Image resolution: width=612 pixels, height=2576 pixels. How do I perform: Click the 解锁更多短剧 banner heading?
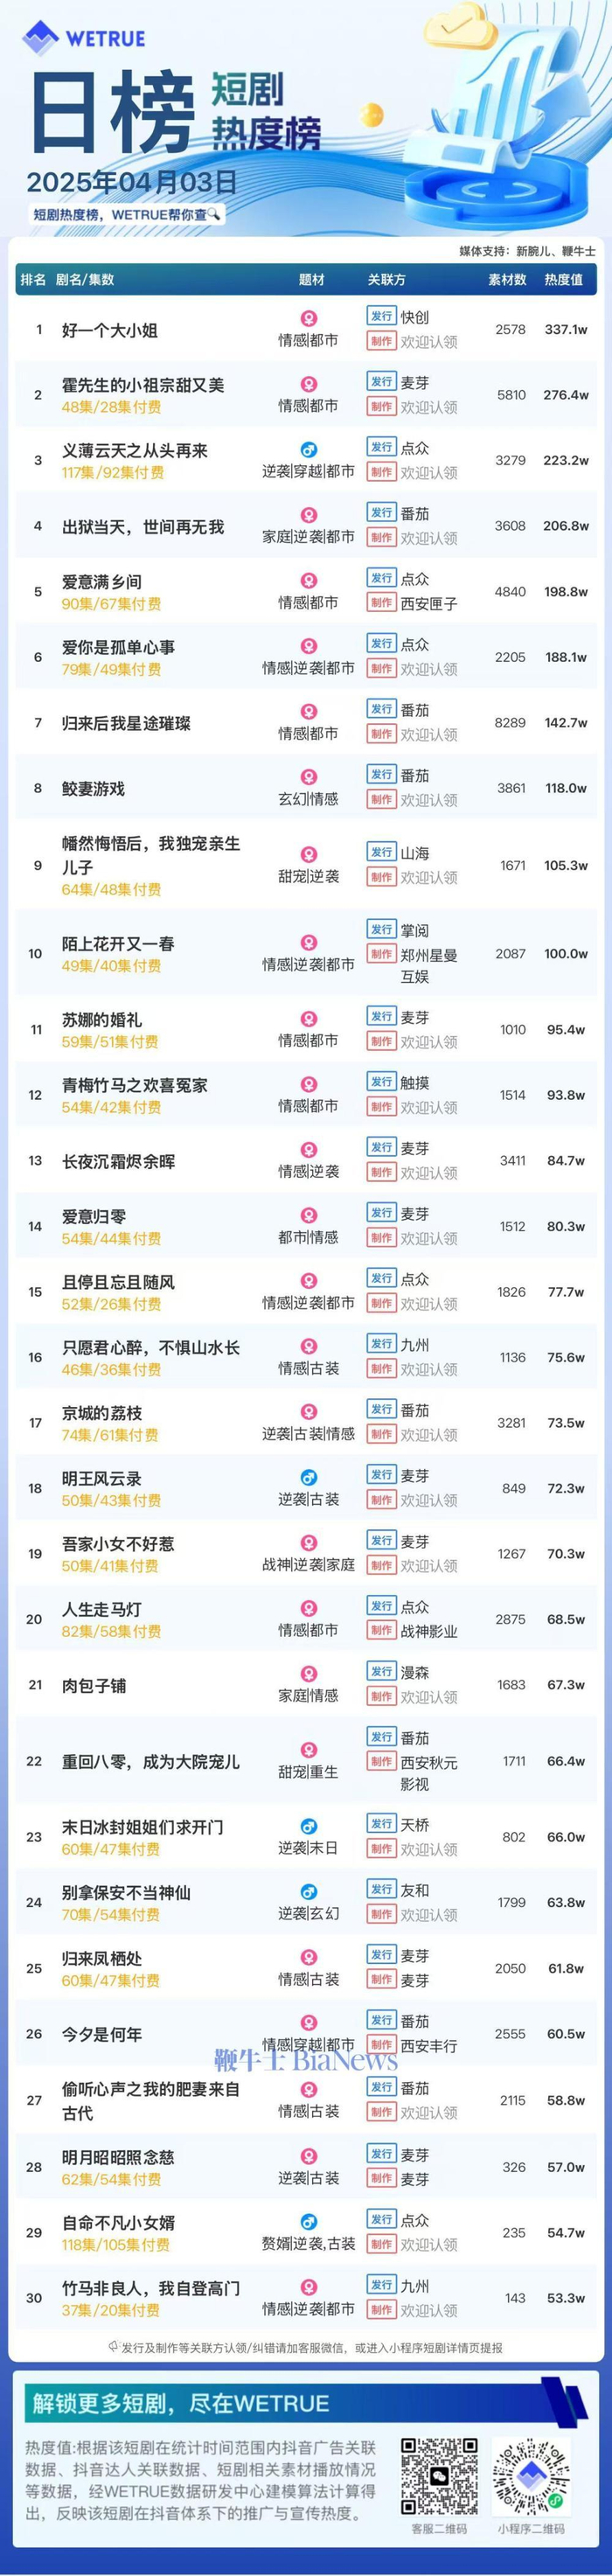tap(180, 2404)
